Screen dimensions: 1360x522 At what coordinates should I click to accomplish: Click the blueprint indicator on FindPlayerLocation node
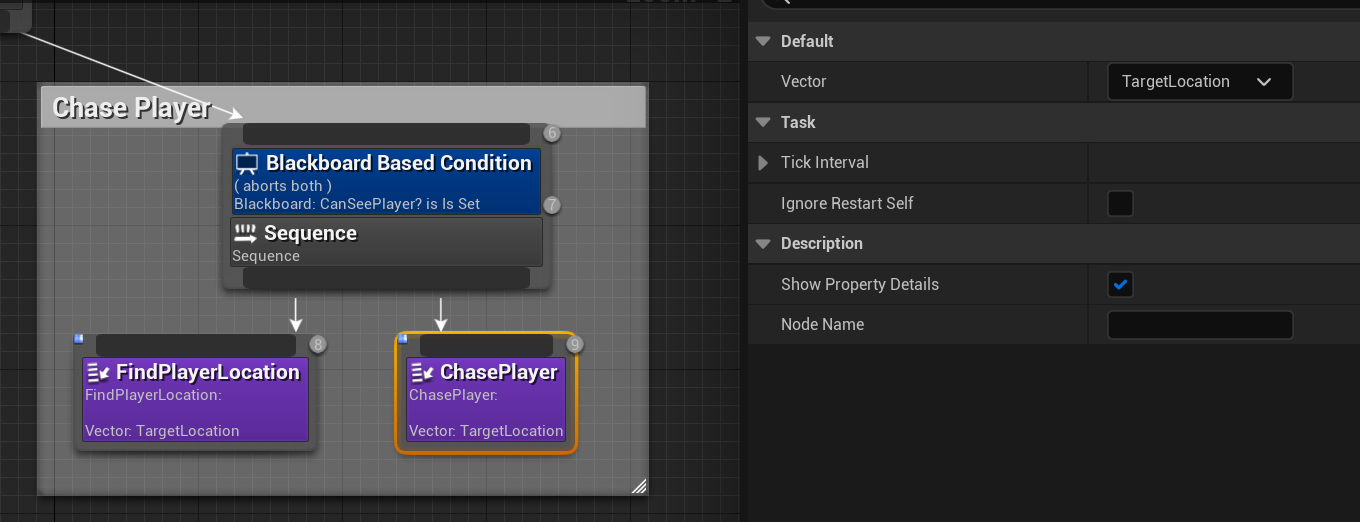coord(79,339)
